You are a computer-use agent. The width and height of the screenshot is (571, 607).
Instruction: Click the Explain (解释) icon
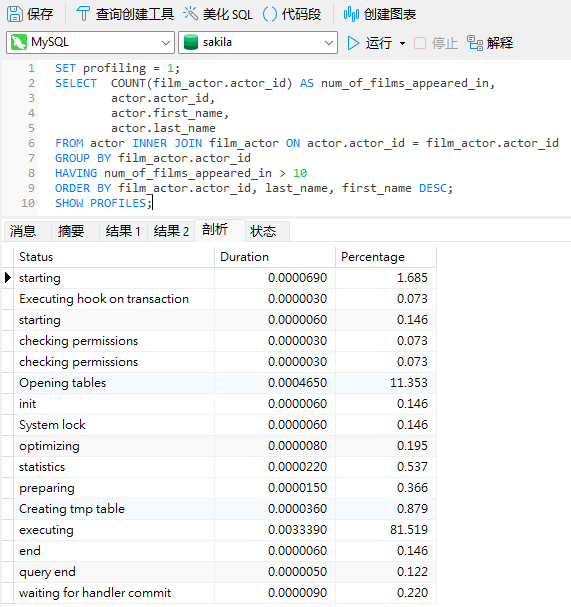coord(475,43)
